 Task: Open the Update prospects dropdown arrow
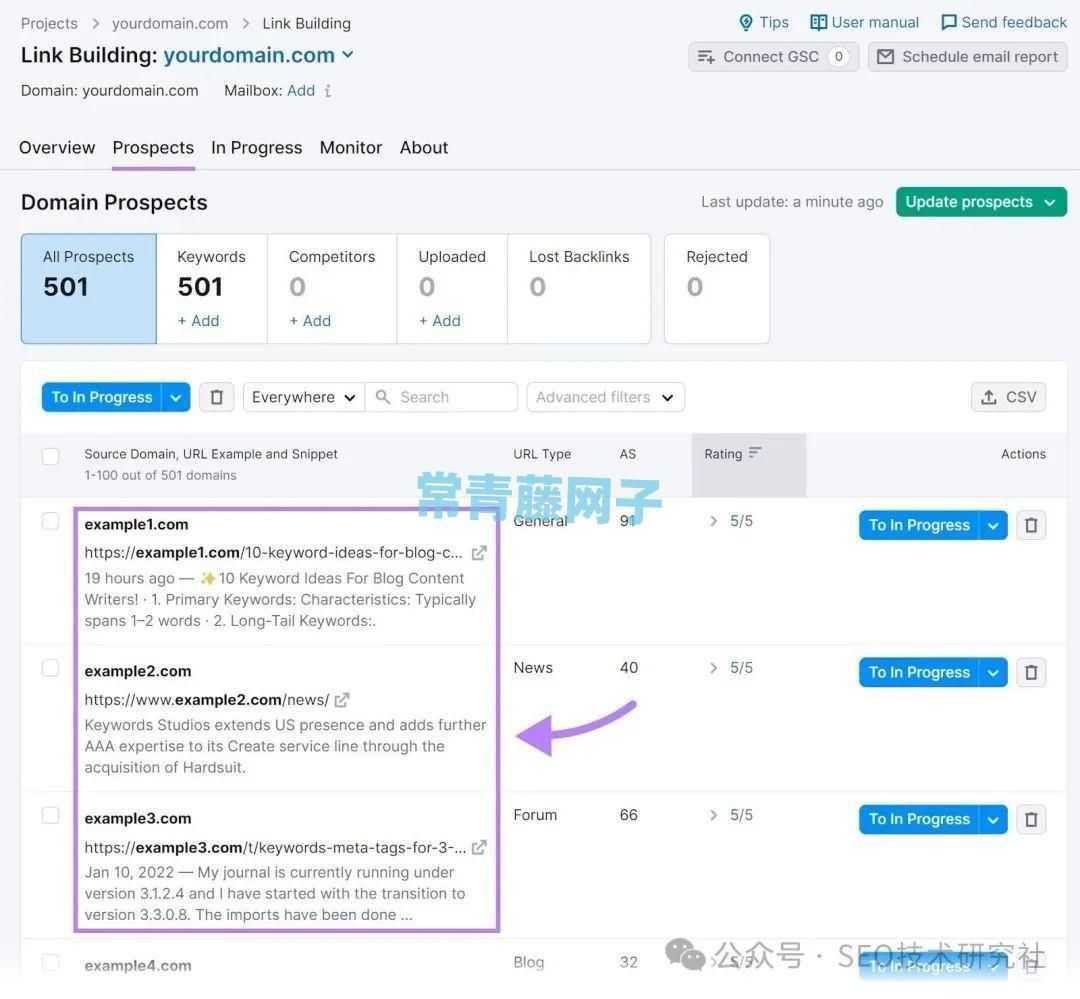[x=1050, y=203]
